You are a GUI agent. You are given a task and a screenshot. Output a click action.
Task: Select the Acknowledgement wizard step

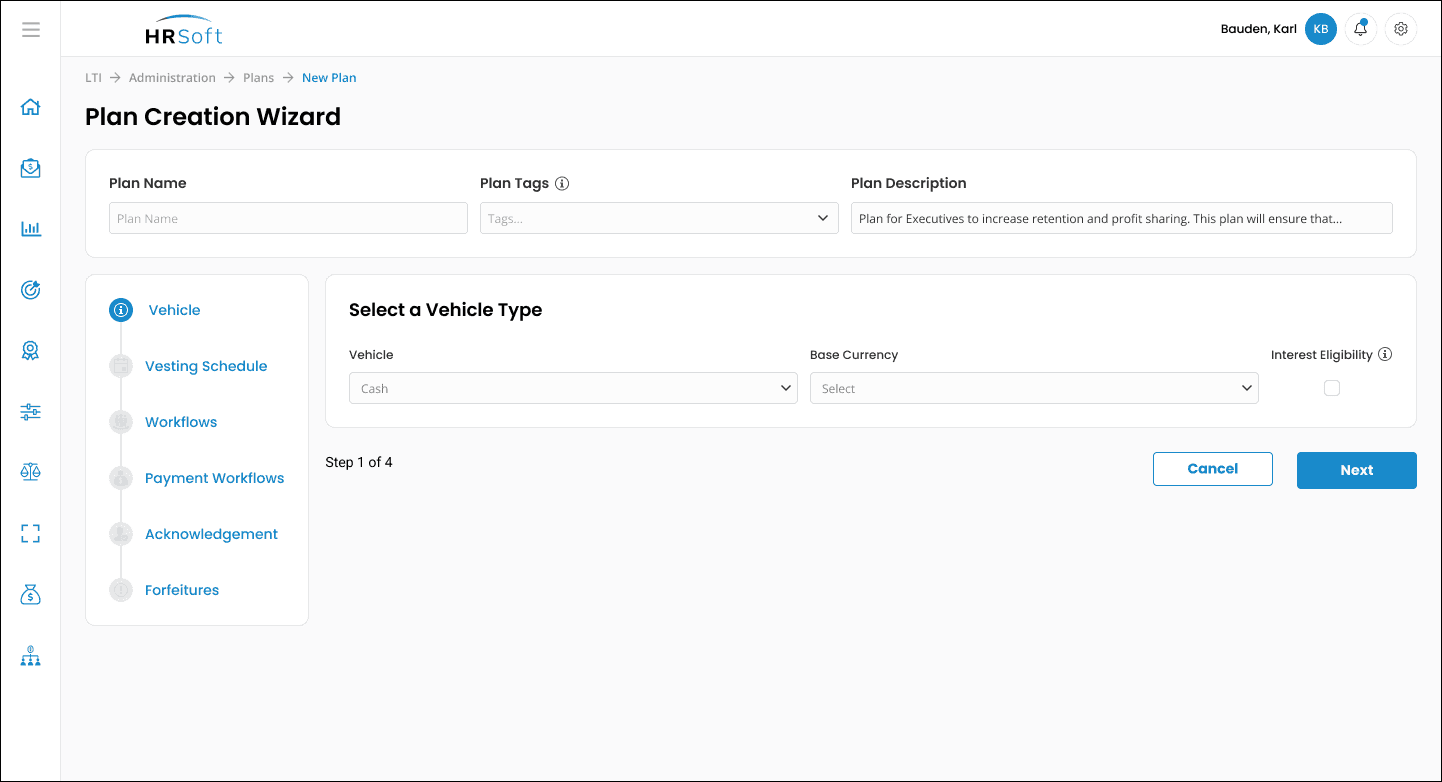pos(211,534)
